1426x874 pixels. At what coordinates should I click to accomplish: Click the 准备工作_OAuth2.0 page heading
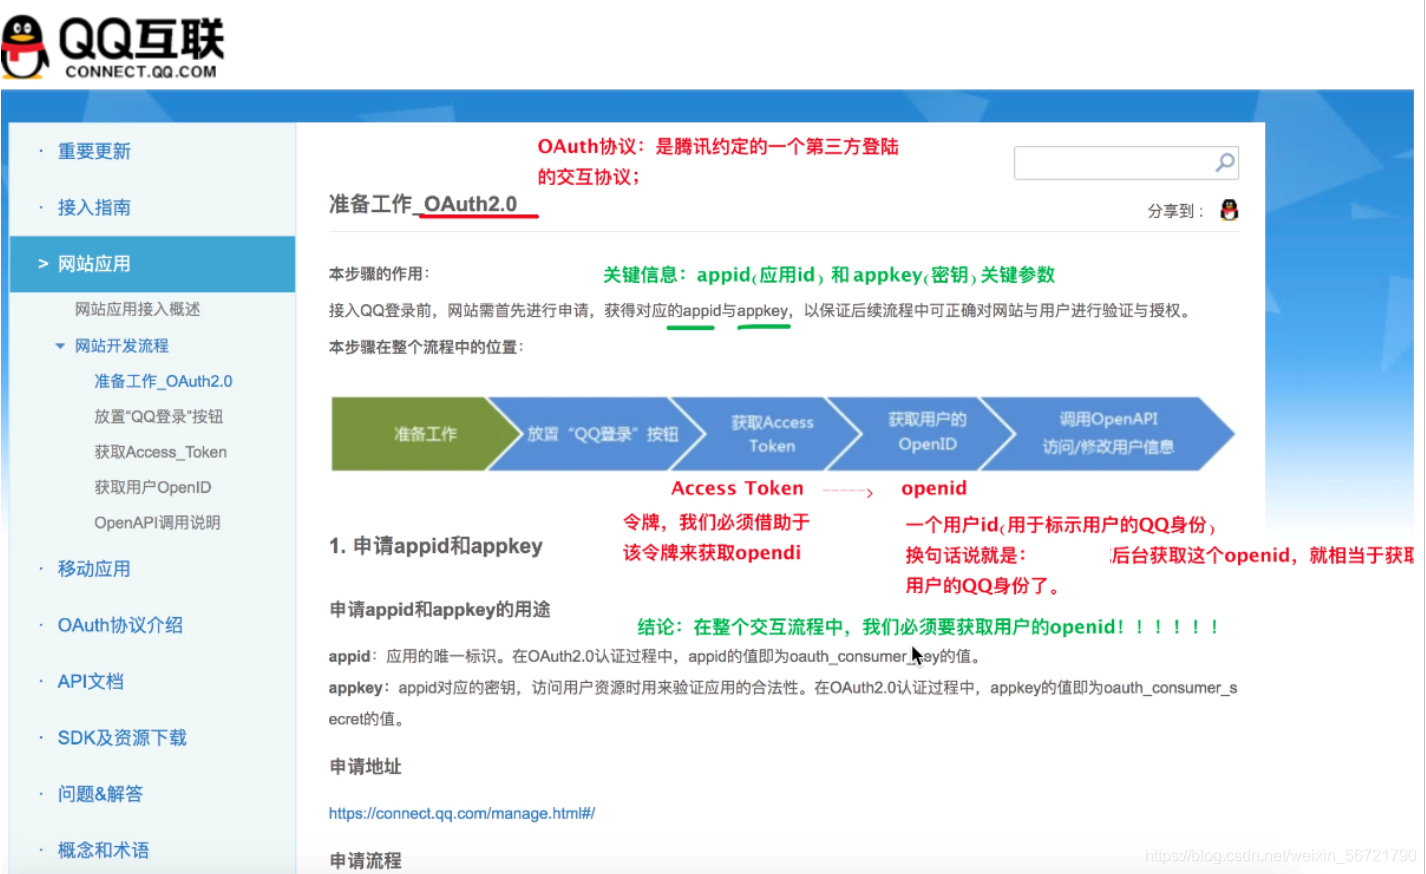pos(423,204)
